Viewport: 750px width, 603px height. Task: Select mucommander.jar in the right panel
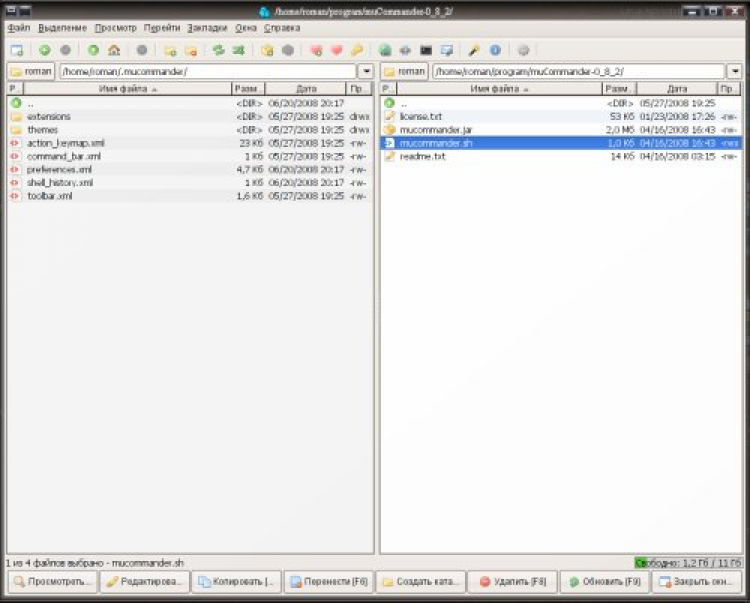(561, 130)
